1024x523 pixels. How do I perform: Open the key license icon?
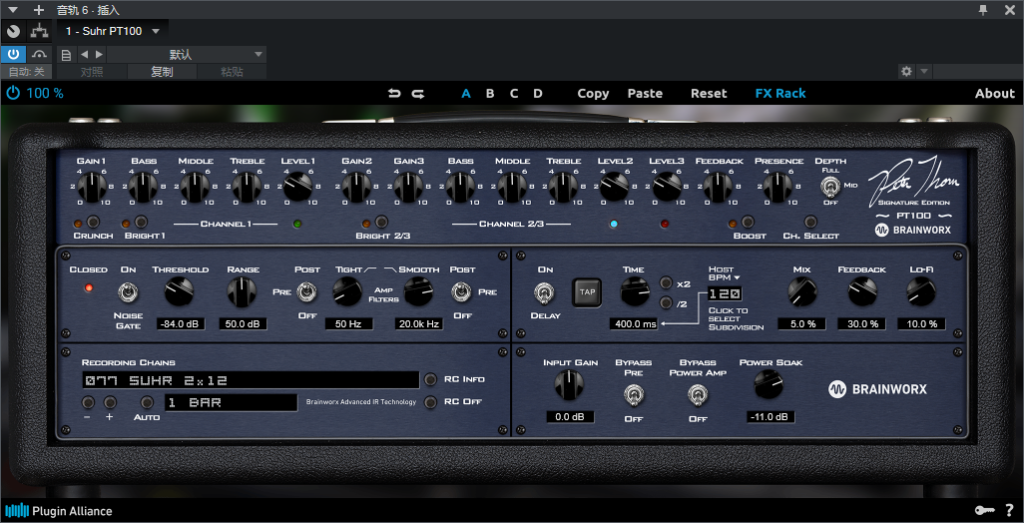[984, 511]
